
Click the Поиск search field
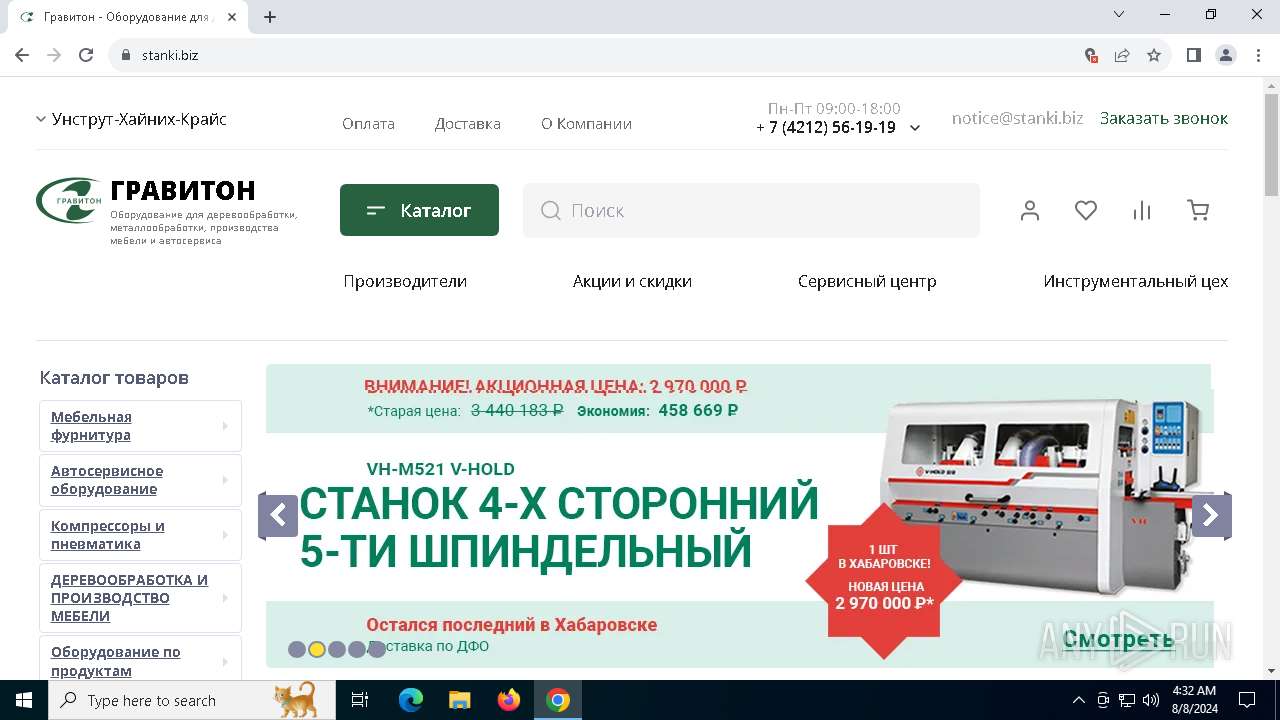pyautogui.click(x=751, y=210)
